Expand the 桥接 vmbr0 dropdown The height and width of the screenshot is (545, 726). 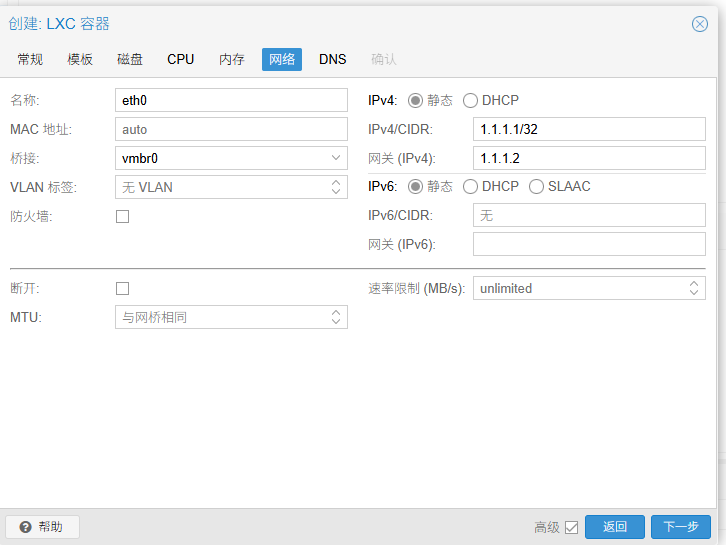coord(336,158)
